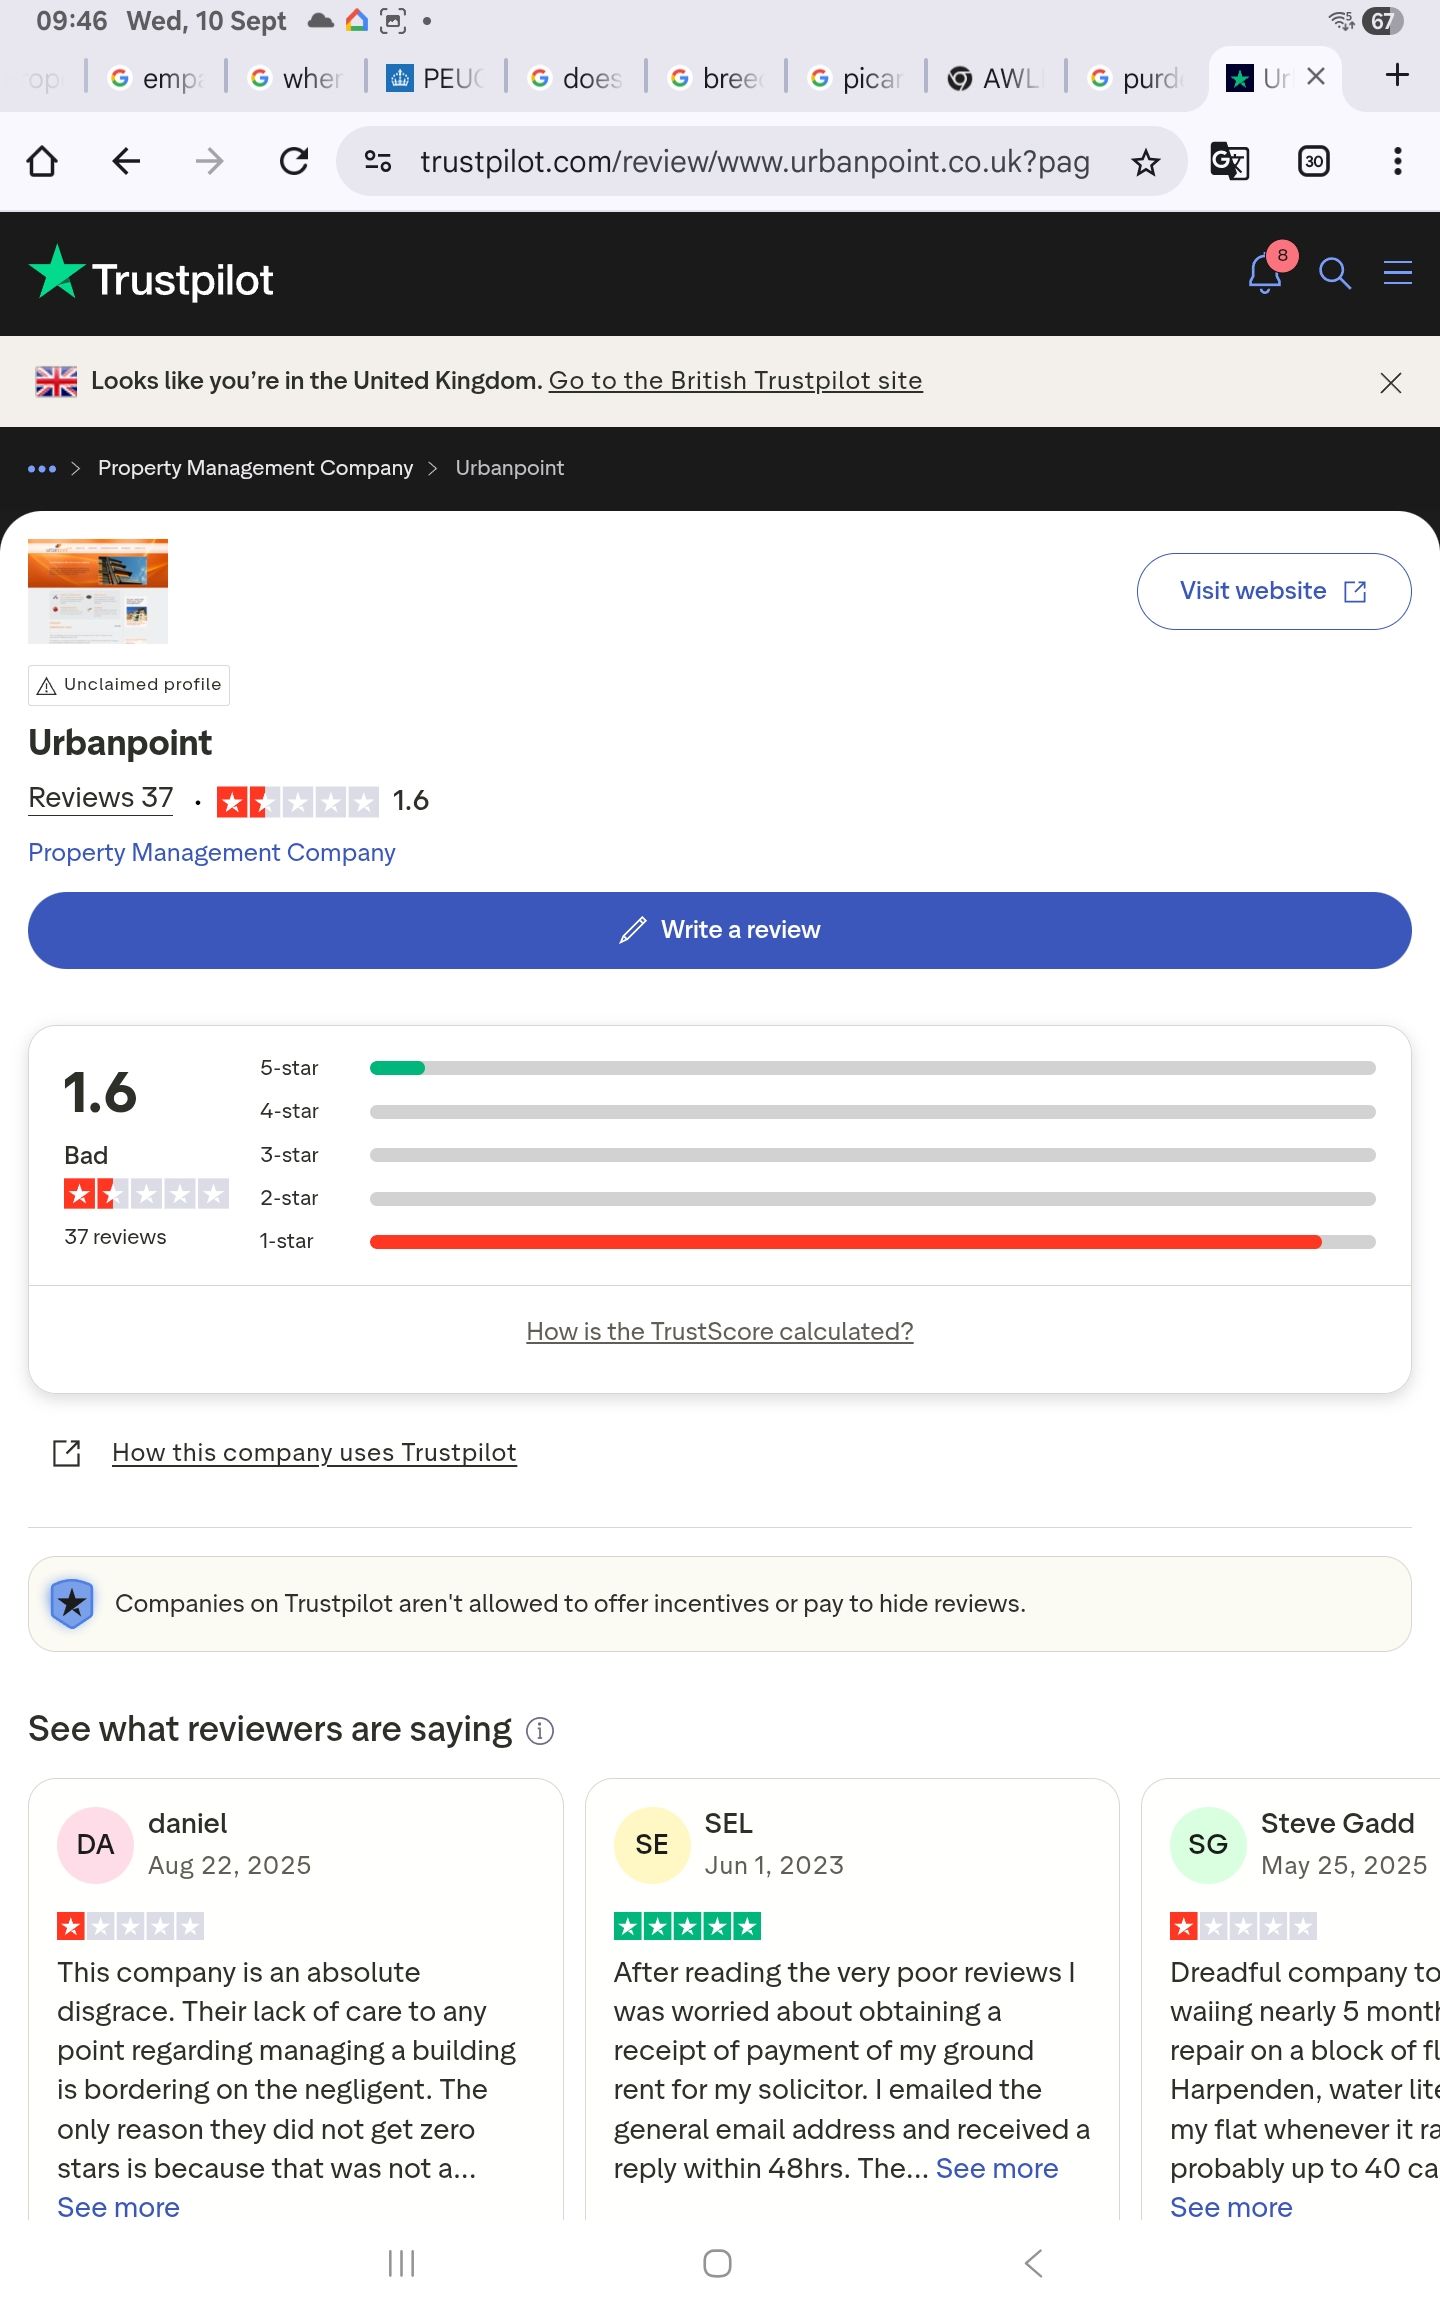This screenshot has width=1440, height=2304.
Task: Go to the British Trustpilot site
Action: (x=735, y=381)
